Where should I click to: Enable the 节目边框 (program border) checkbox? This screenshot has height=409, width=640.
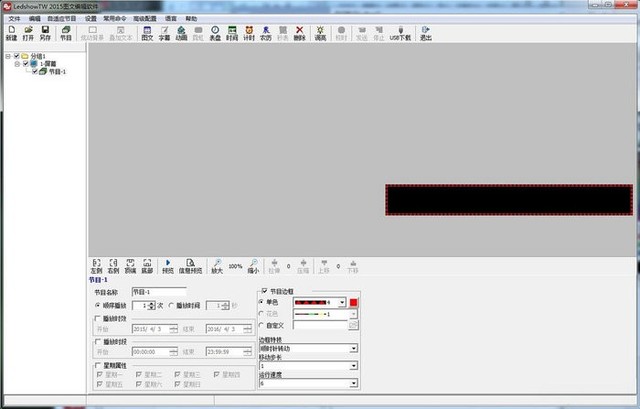(264, 291)
